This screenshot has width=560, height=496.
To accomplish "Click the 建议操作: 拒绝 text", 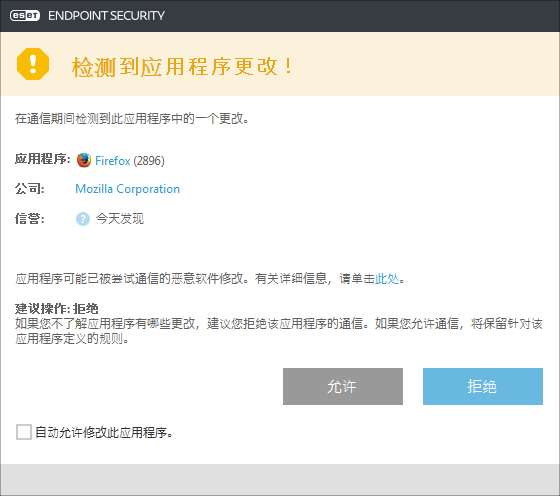I will pos(56,309).
